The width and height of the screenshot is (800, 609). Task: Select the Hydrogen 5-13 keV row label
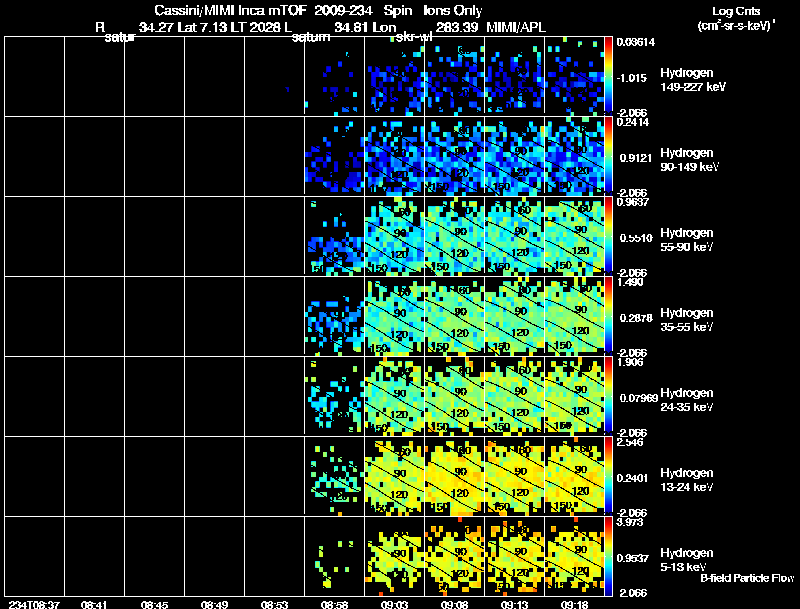coord(687,560)
